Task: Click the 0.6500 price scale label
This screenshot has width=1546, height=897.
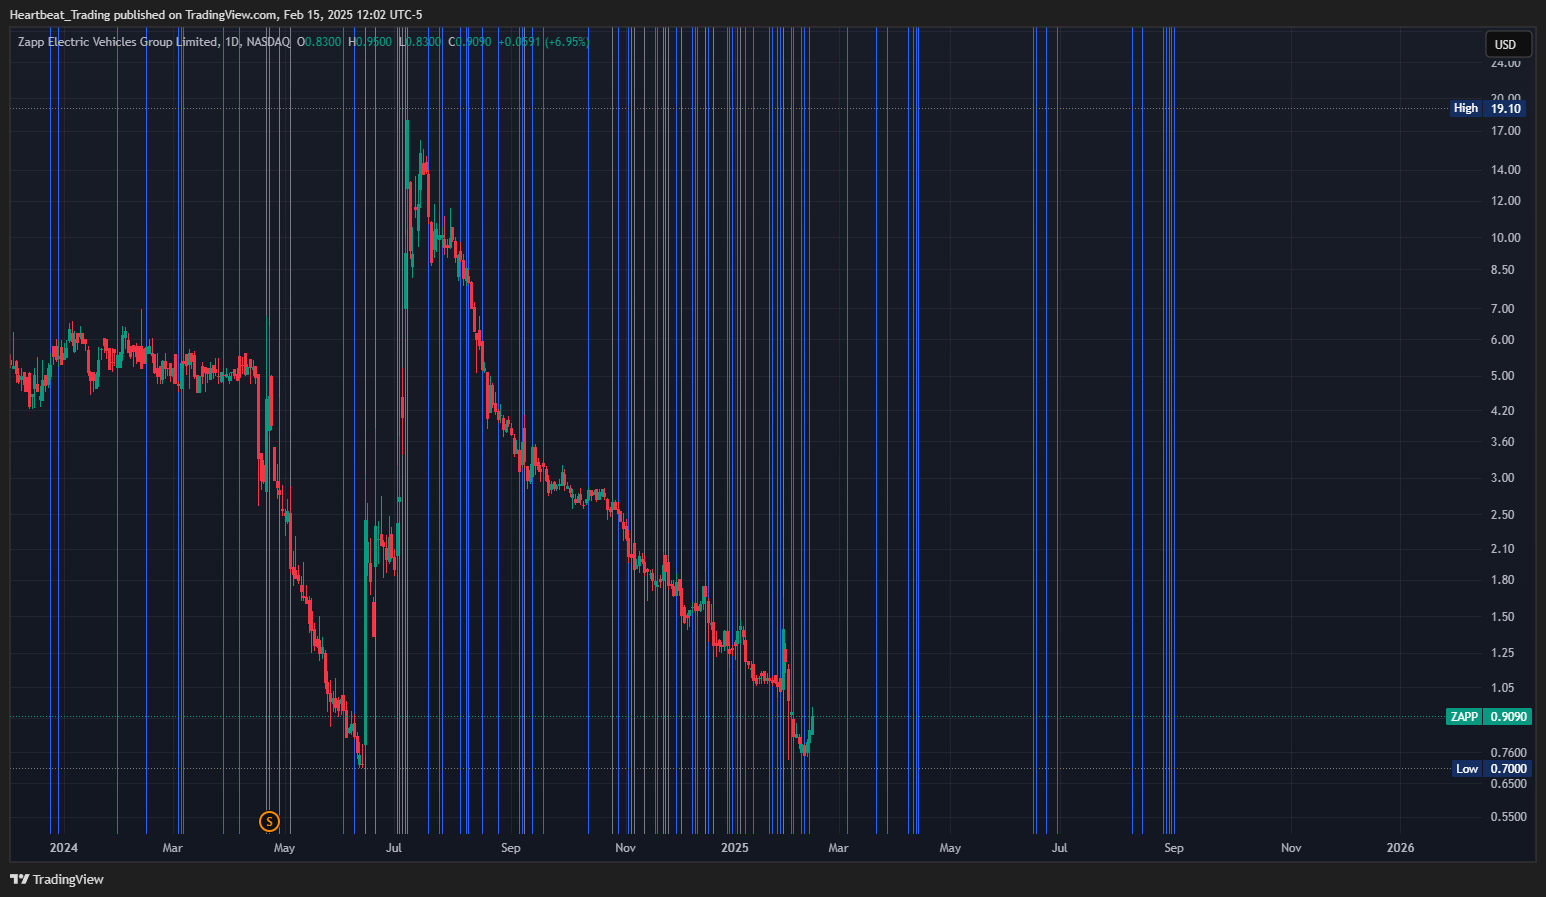Action: 1508,784
